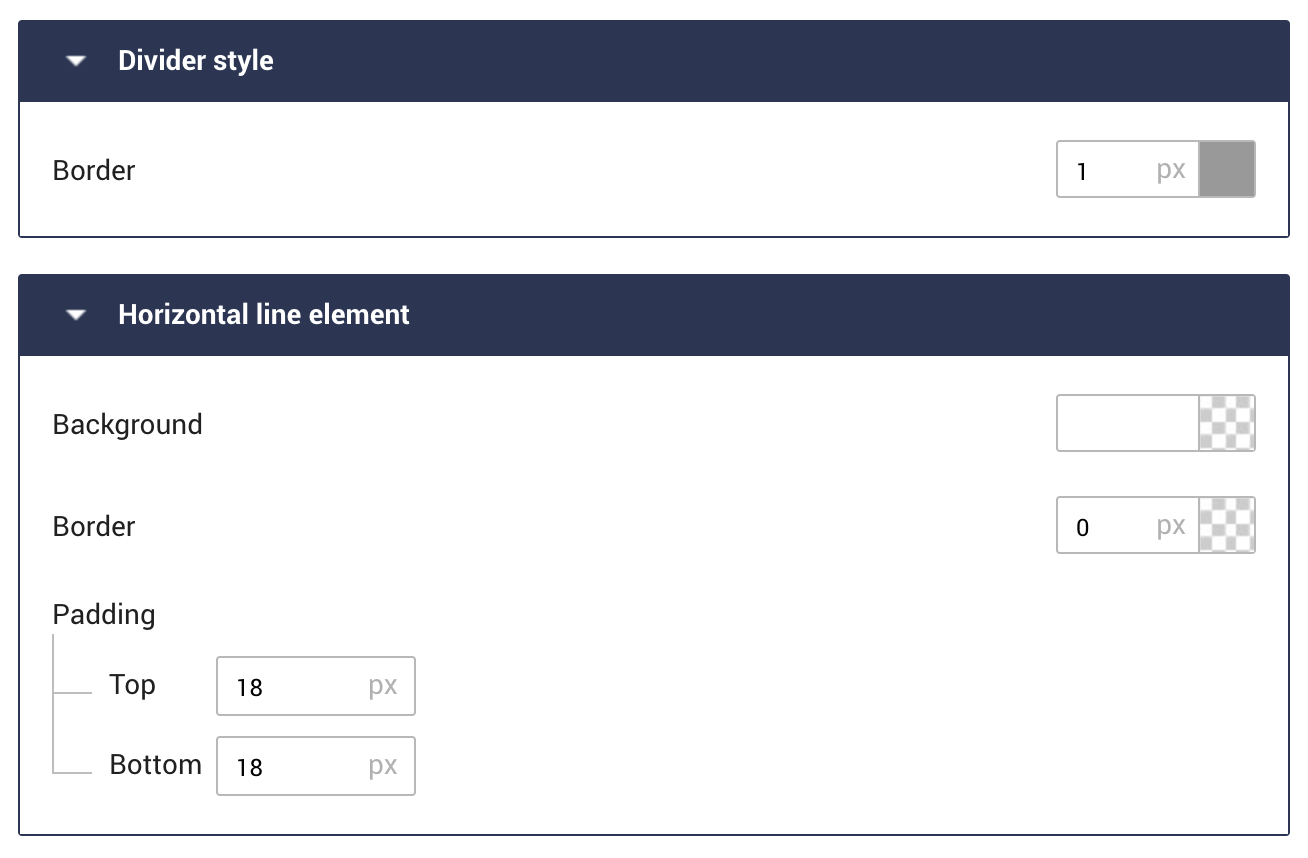Open the Border color swatch under Horizontal line
This screenshot has height=858, width=1308.
[x=1227, y=525]
